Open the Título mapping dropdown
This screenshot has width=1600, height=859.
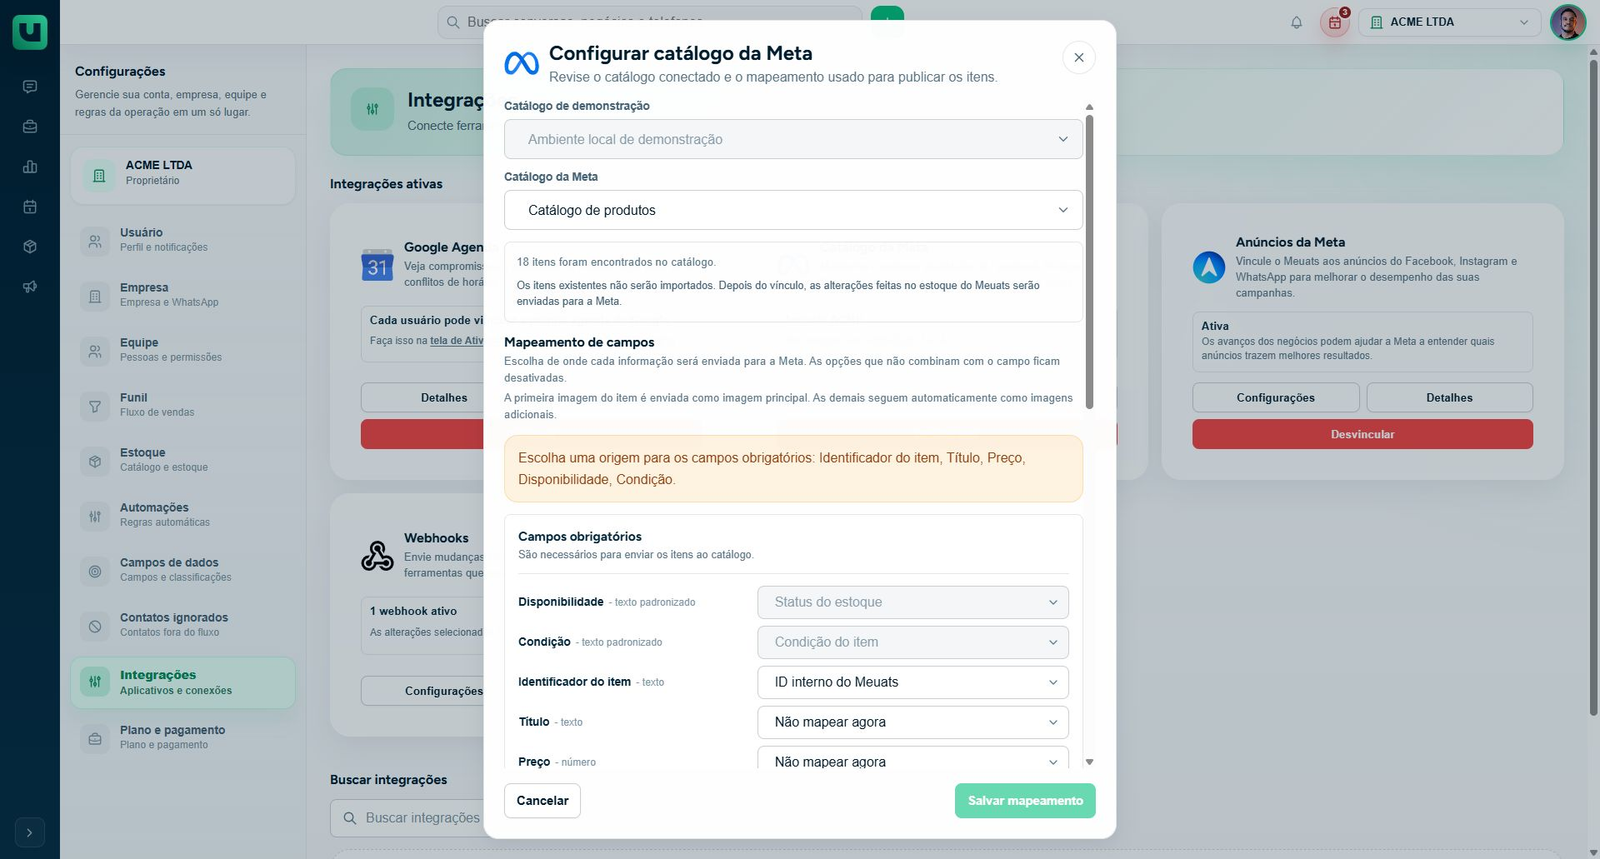point(913,722)
